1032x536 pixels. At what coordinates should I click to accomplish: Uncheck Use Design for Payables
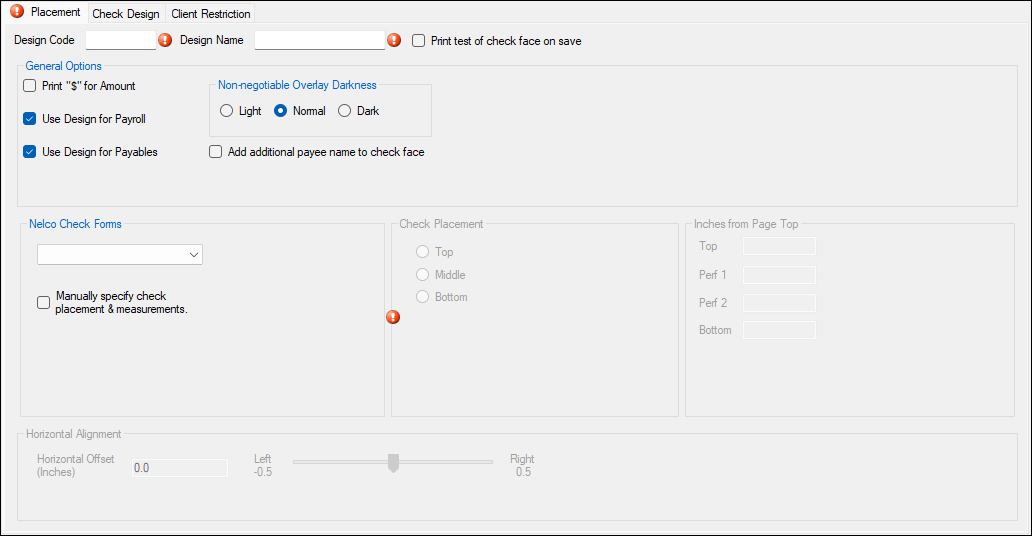coord(30,152)
